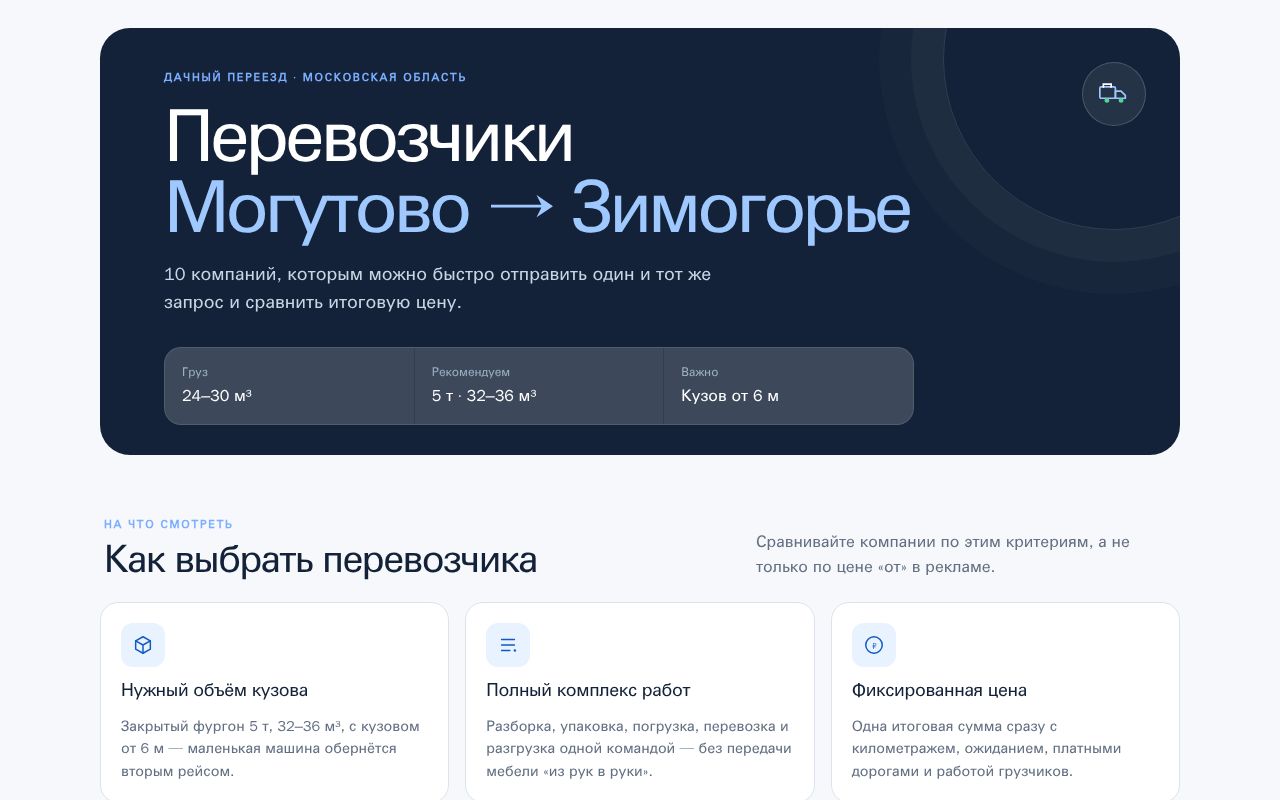Click the 'НА ЧТО СМОТРЕТЬ' section label
The height and width of the screenshot is (800, 1280).
point(168,524)
